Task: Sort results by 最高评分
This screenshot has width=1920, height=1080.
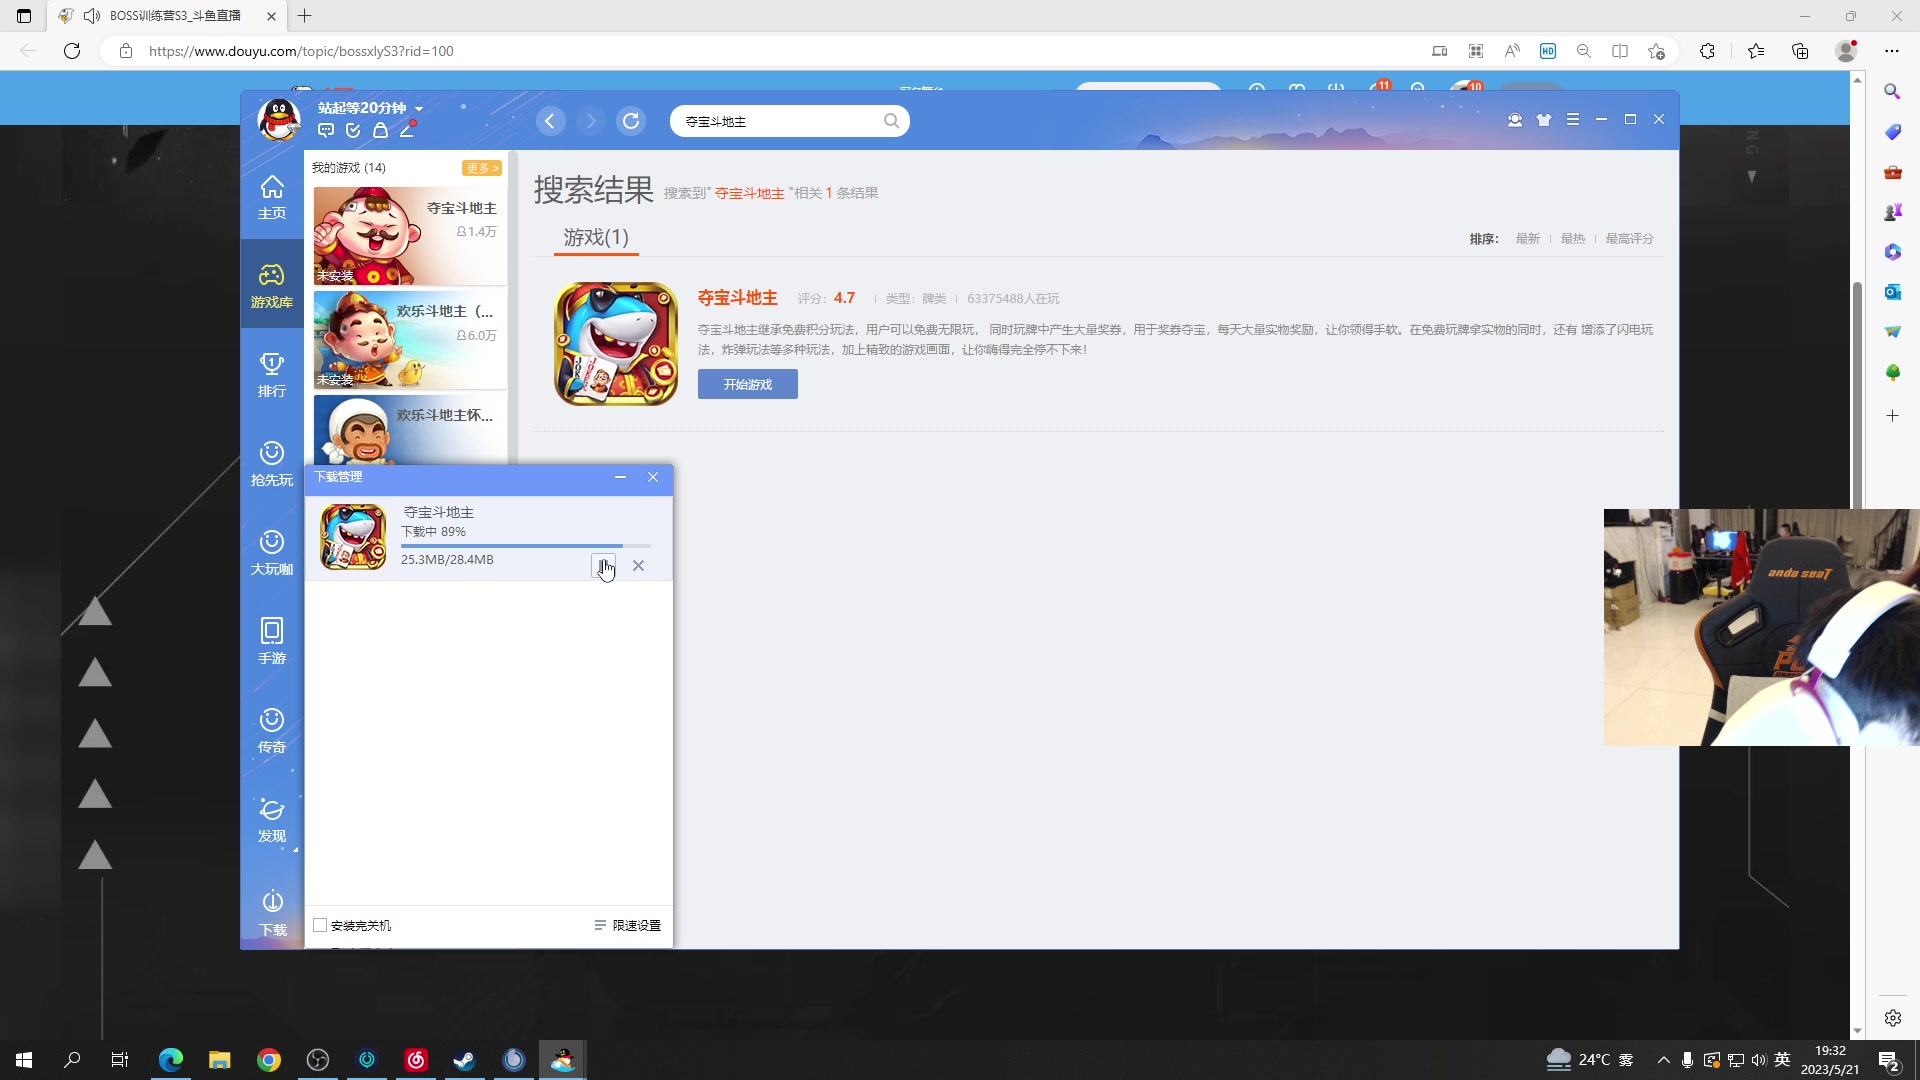Action: click(x=1629, y=238)
